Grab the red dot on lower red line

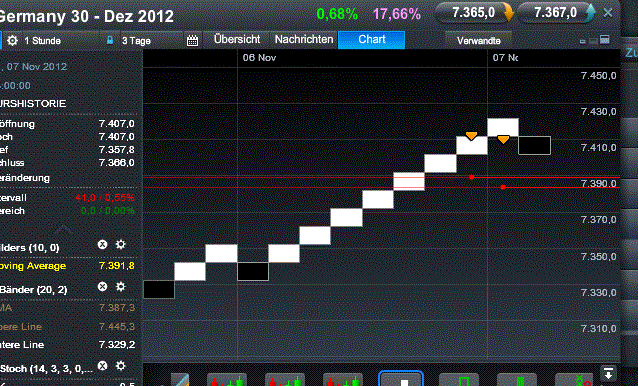[503, 187]
